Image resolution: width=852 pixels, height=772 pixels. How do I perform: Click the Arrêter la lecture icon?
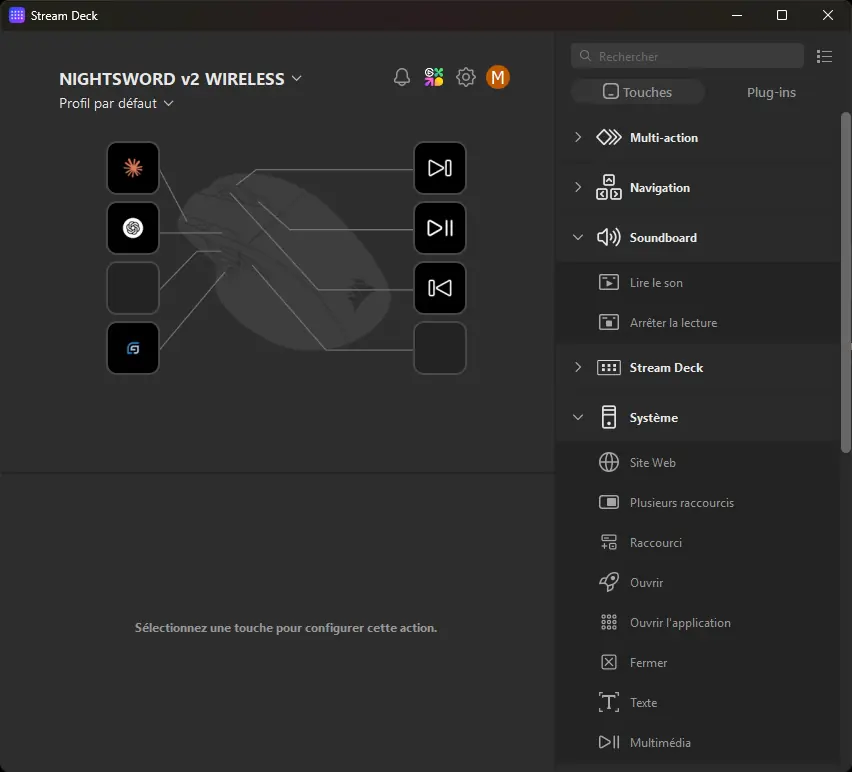point(609,322)
